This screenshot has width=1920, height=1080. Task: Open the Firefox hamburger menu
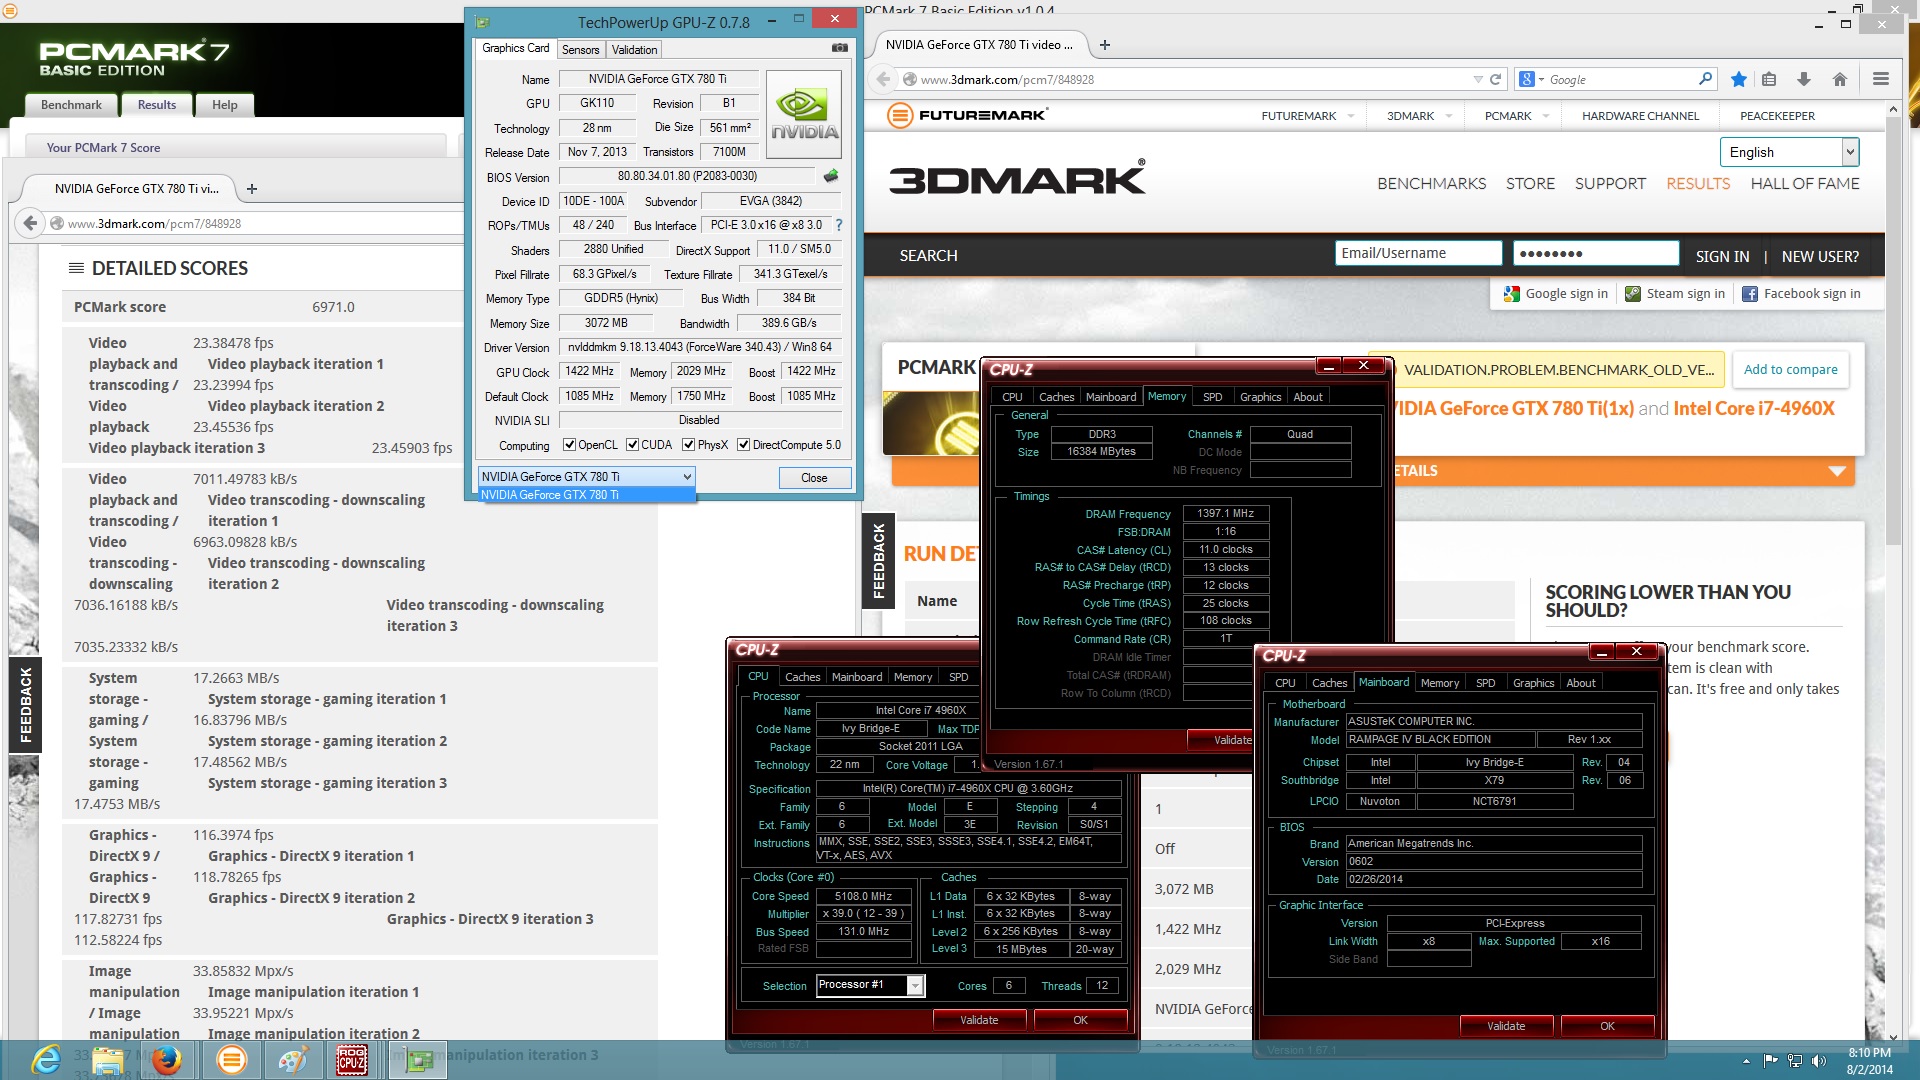tap(1881, 79)
